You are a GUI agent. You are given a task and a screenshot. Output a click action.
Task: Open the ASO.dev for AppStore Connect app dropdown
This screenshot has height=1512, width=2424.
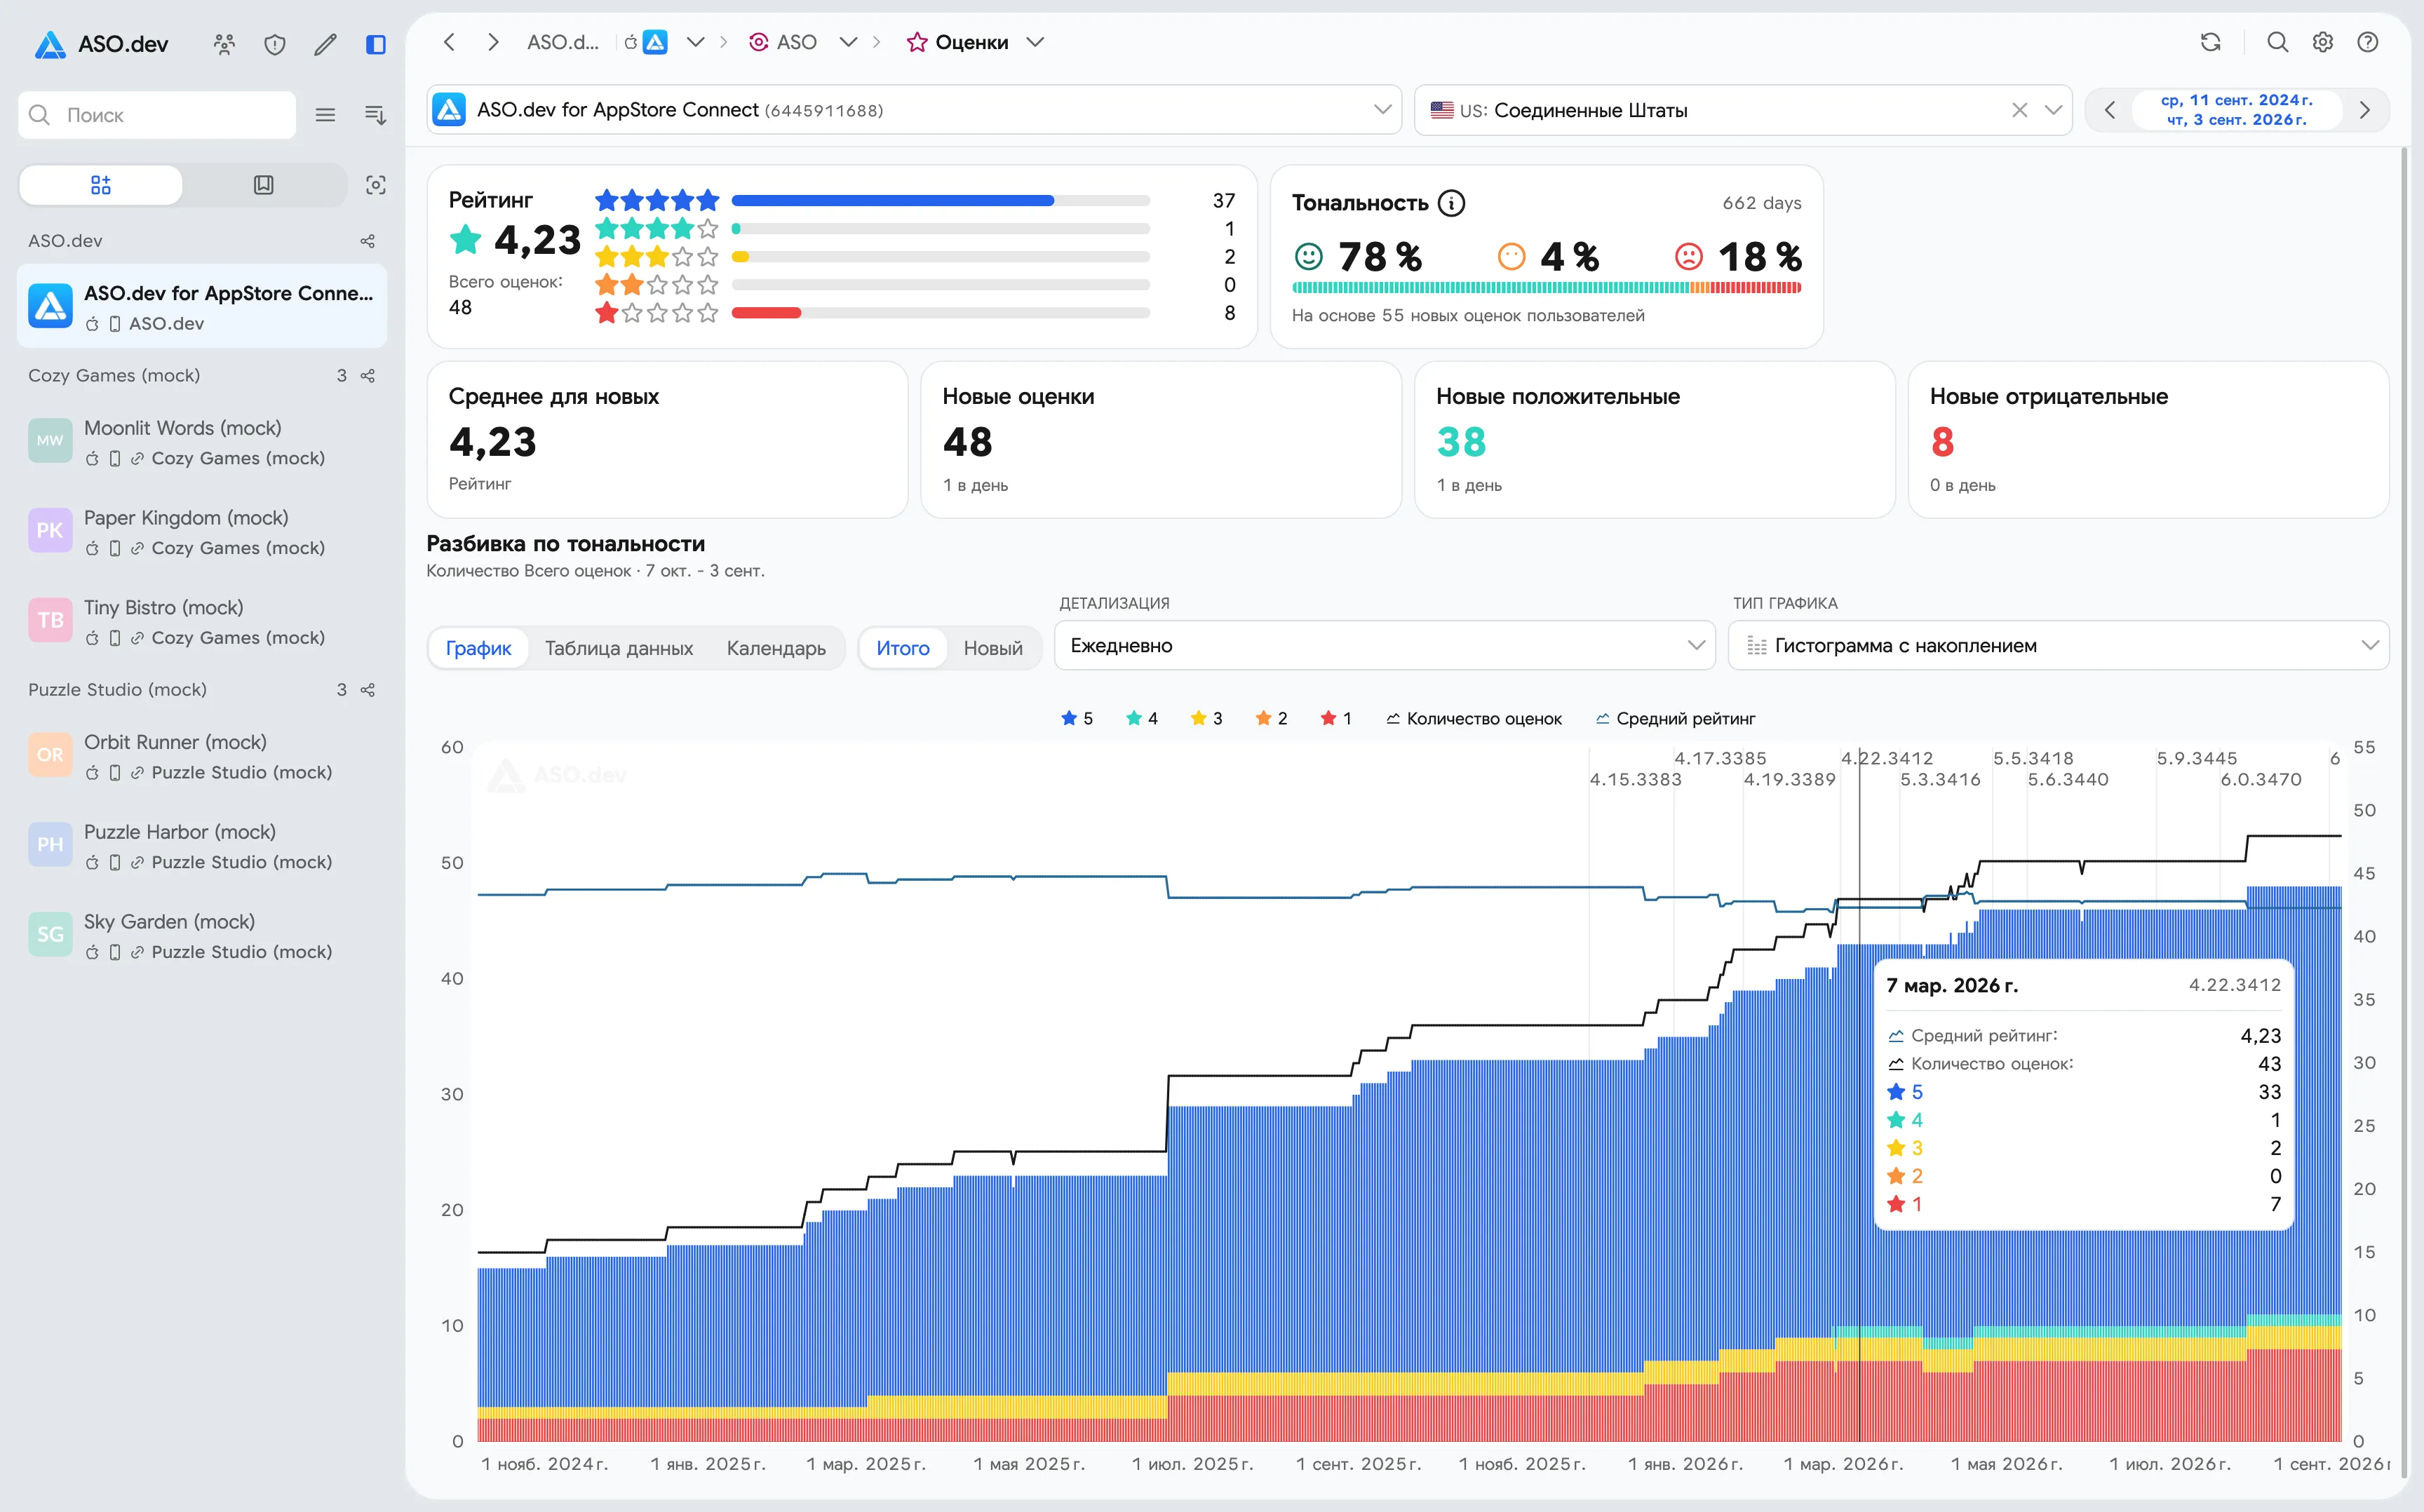(x=914, y=110)
